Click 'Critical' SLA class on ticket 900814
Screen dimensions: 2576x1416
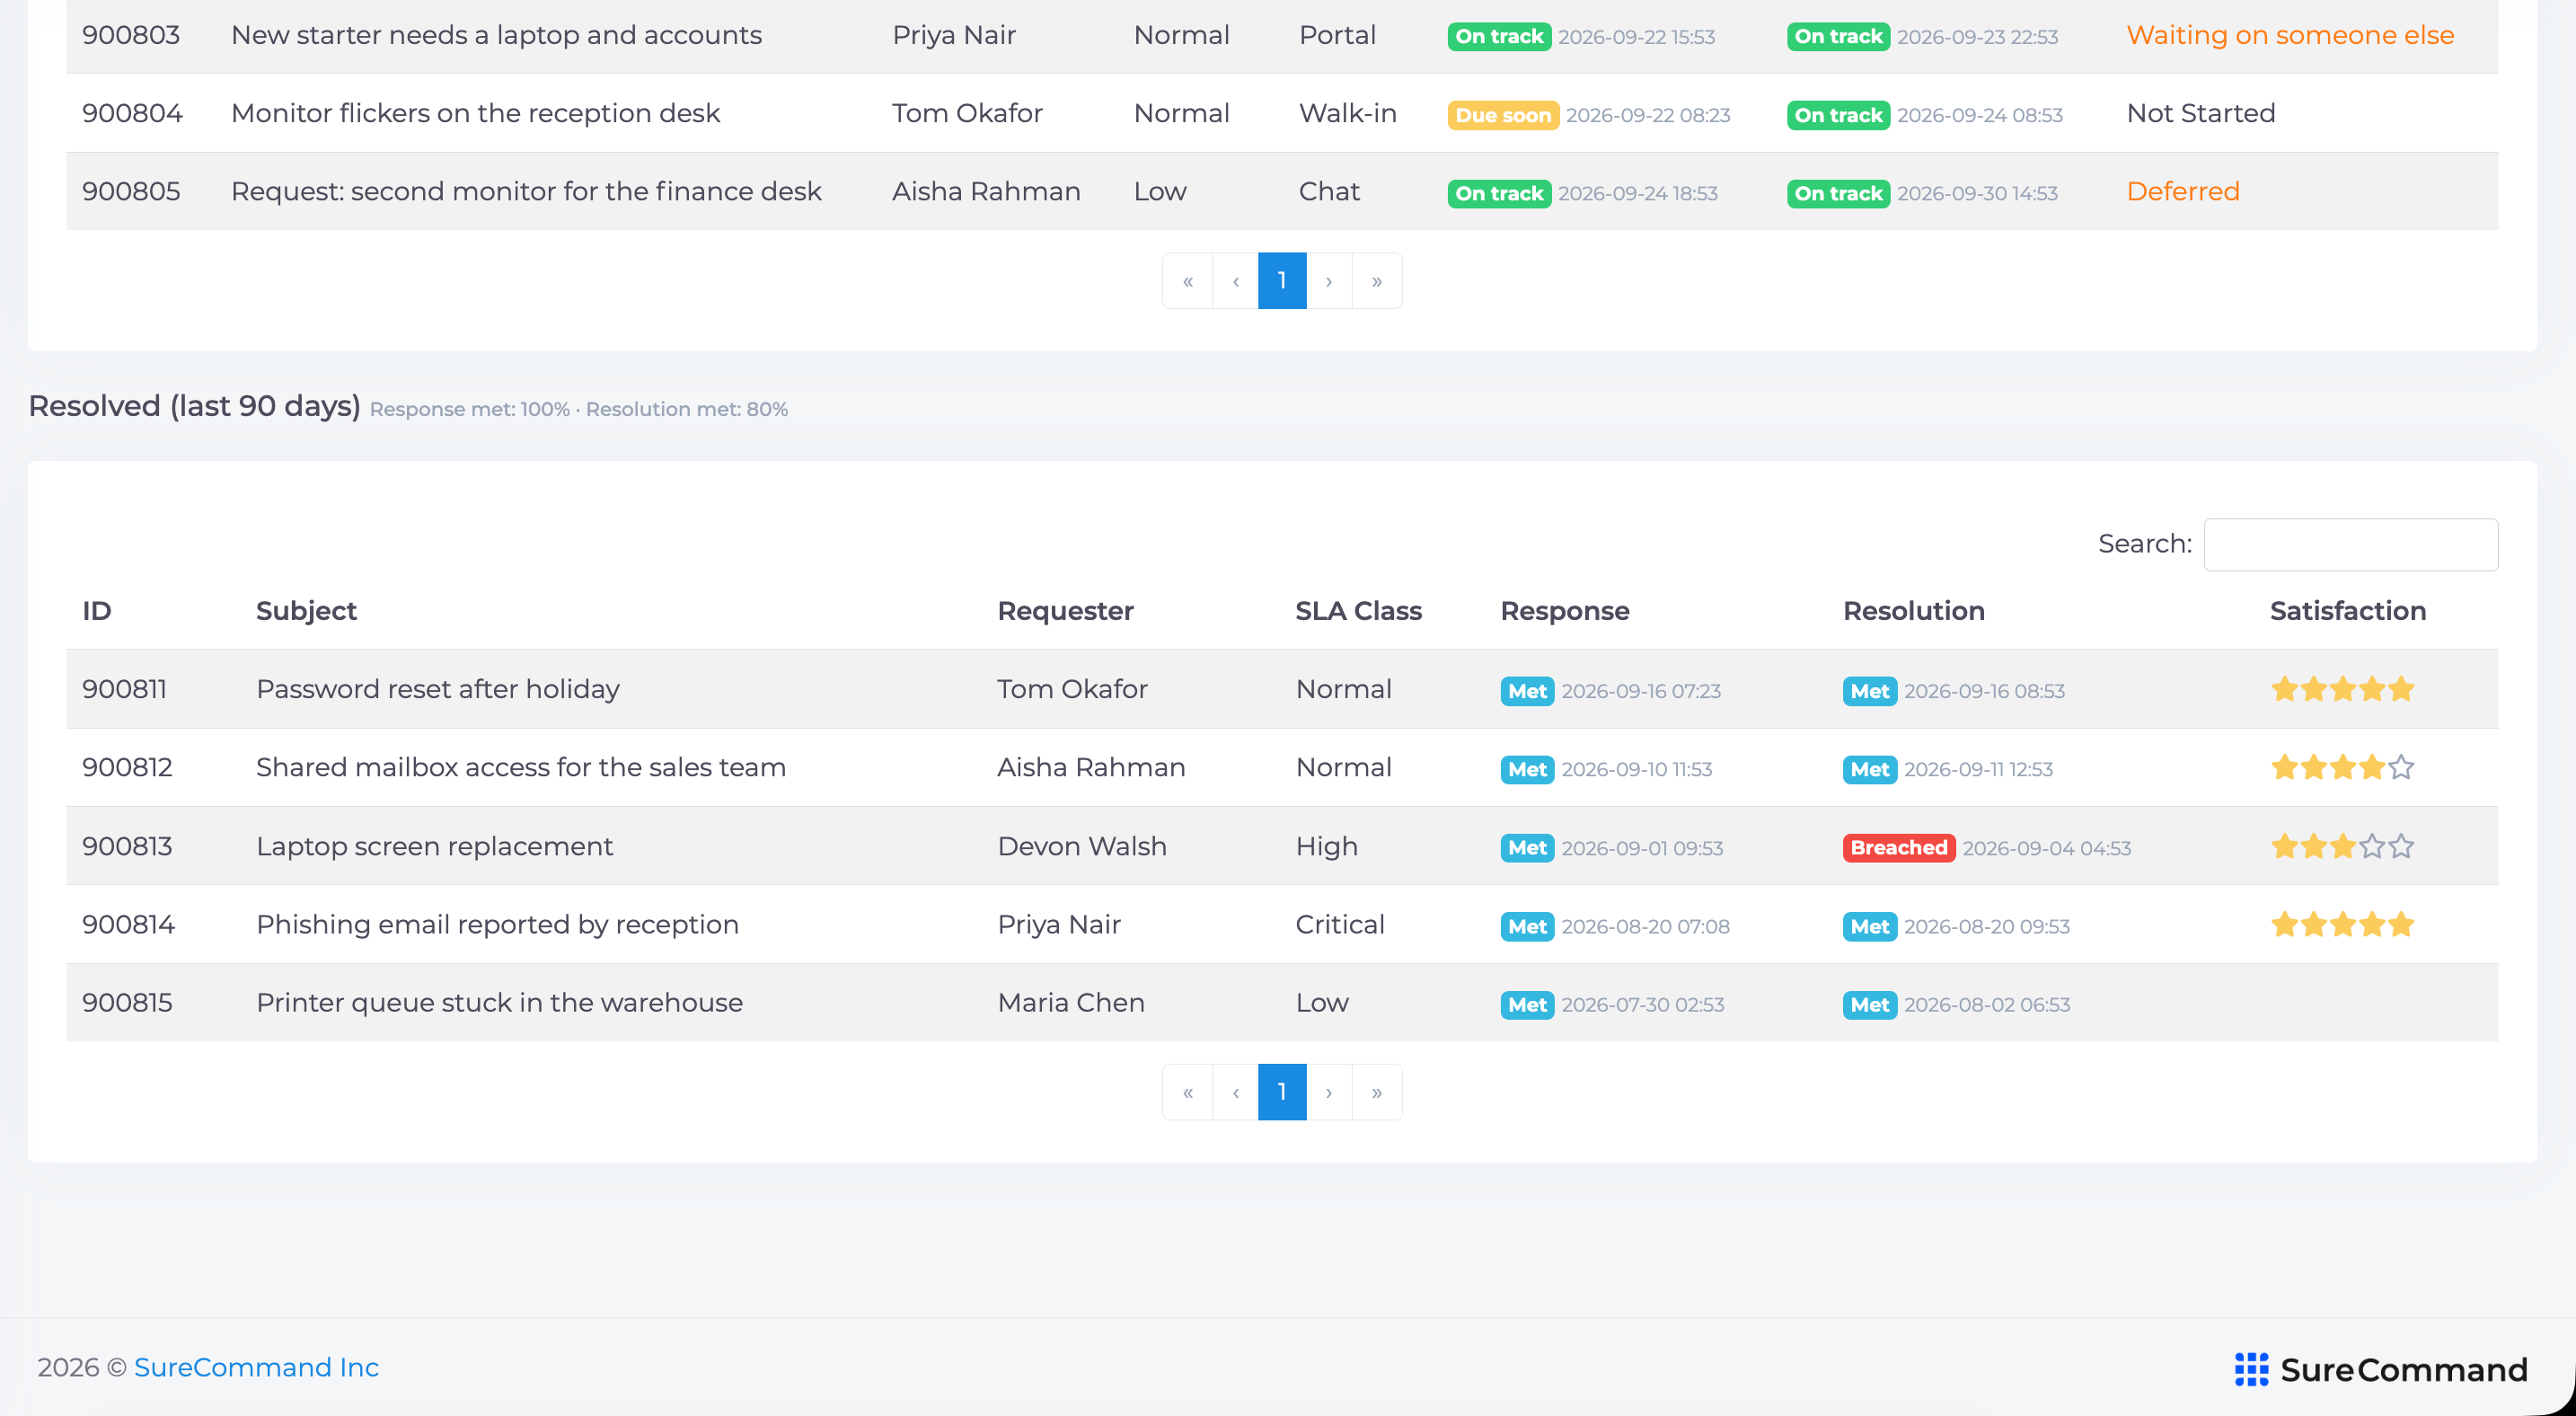(x=1340, y=924)
